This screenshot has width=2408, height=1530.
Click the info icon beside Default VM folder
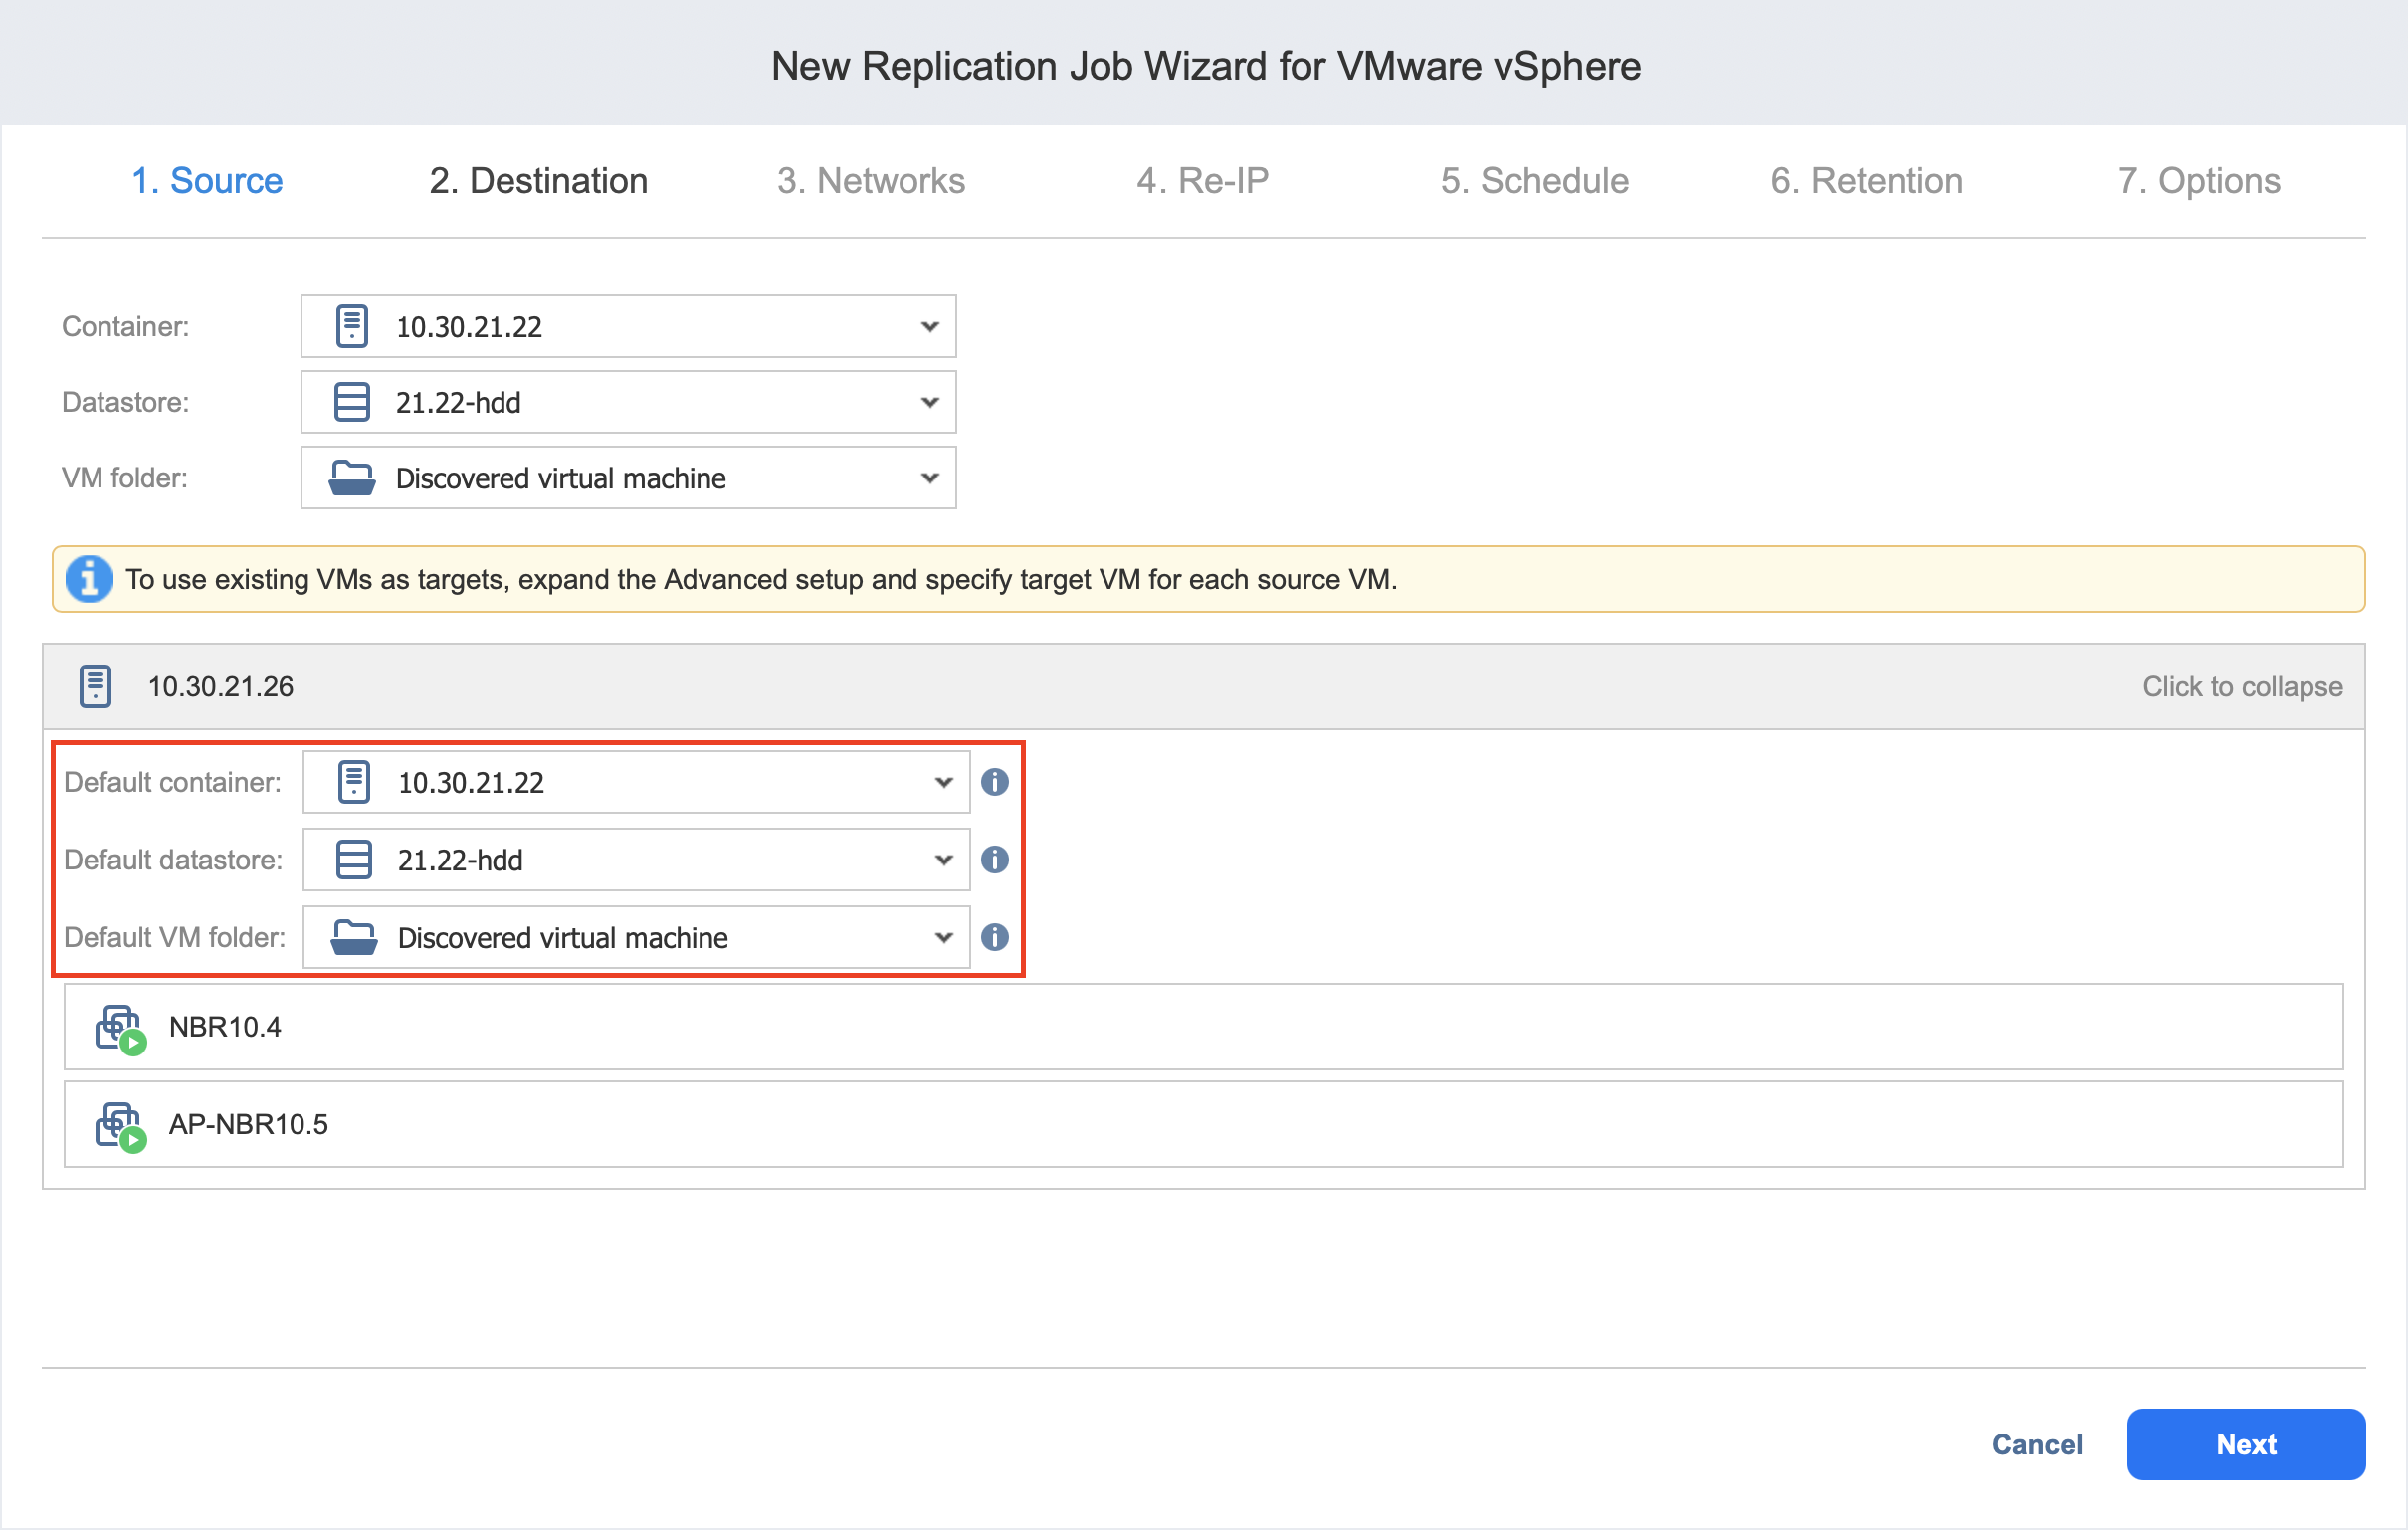click(x=995, y=937)
